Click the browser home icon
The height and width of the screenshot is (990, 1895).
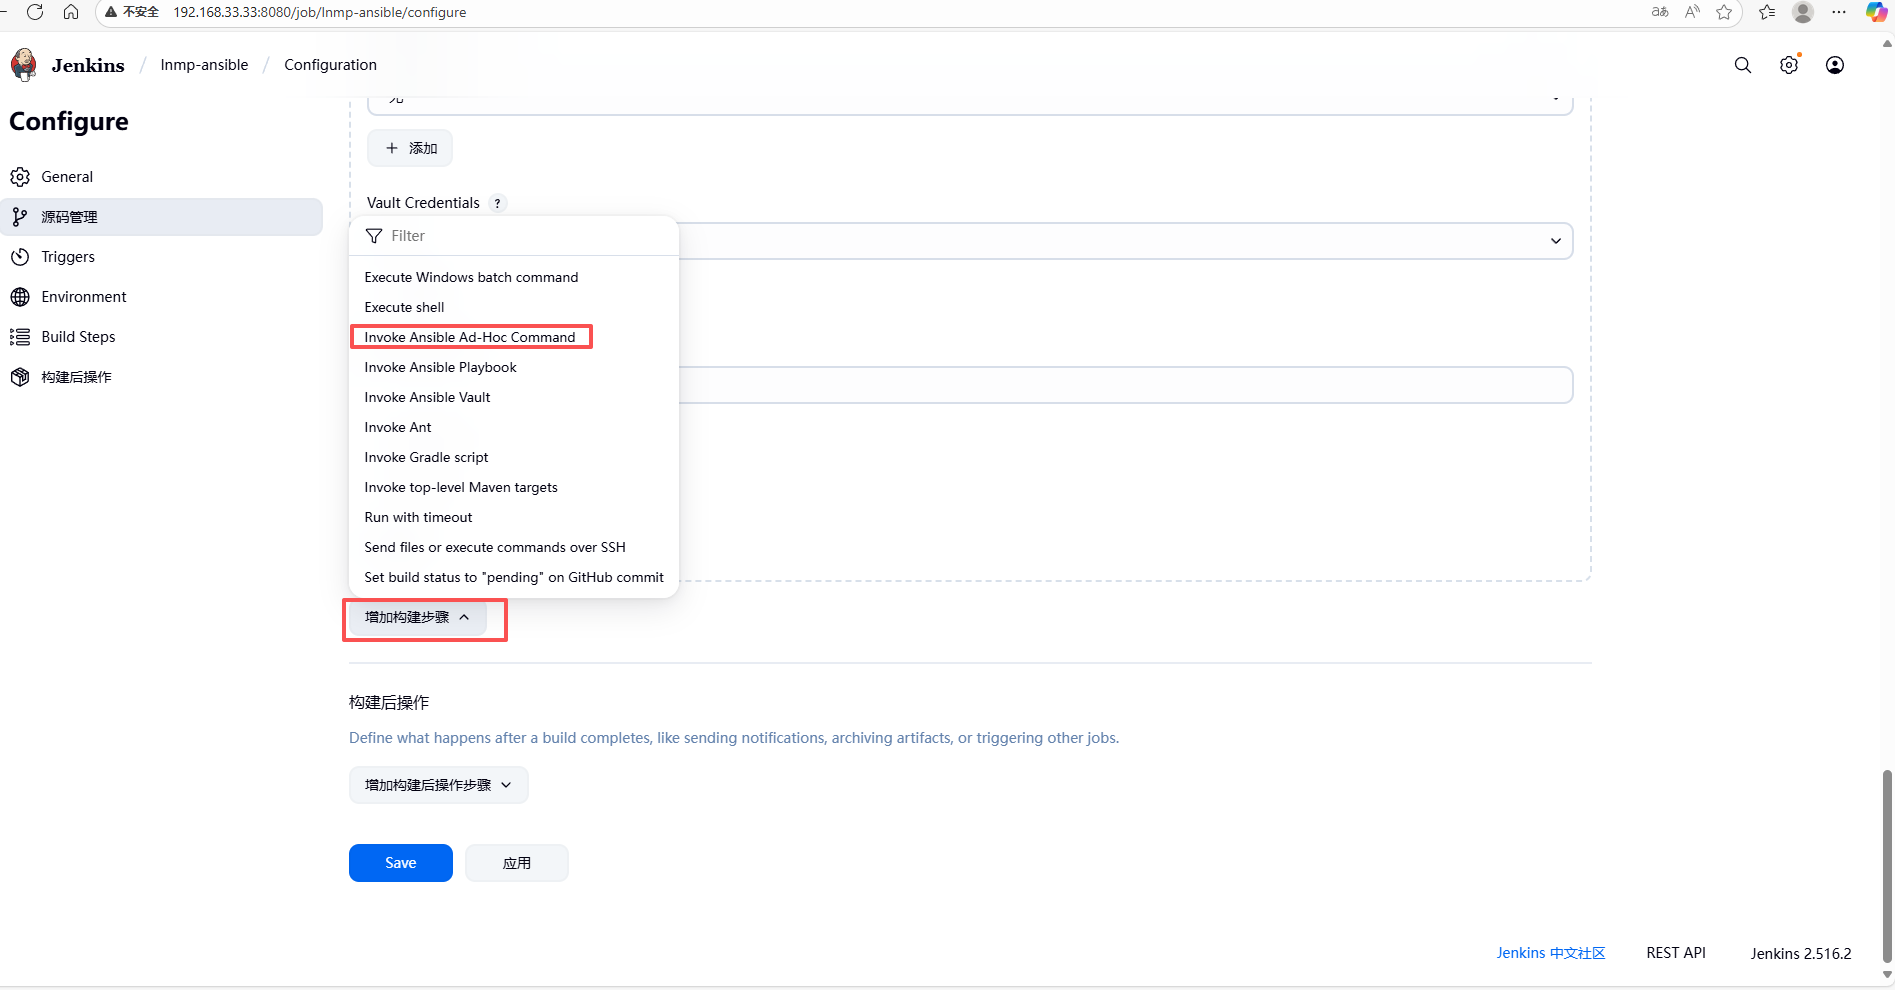coord(71,12)
